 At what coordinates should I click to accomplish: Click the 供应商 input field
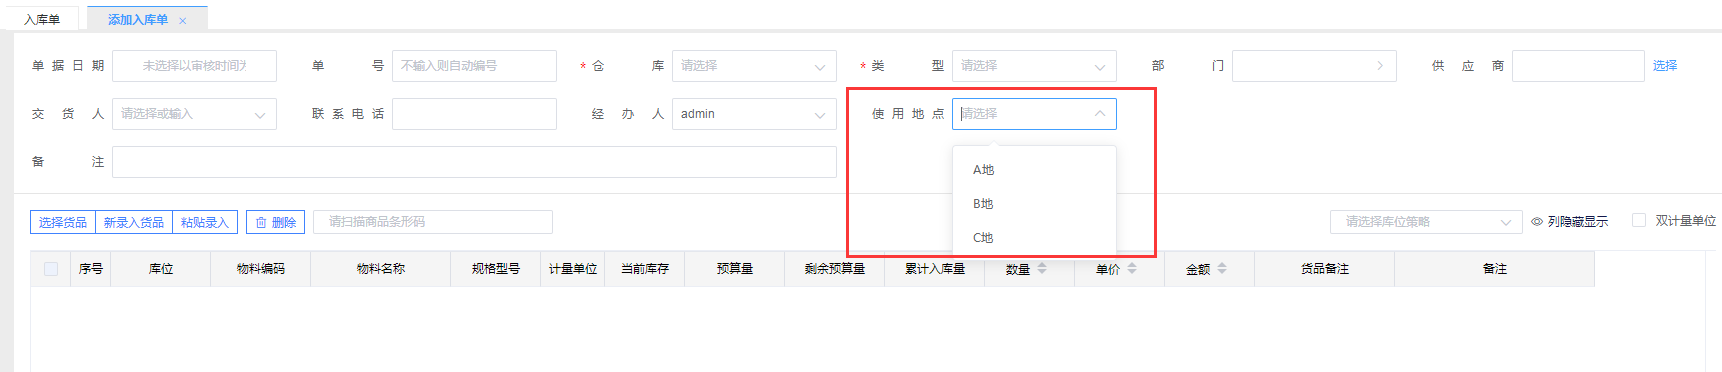(x=1578, y=66)
